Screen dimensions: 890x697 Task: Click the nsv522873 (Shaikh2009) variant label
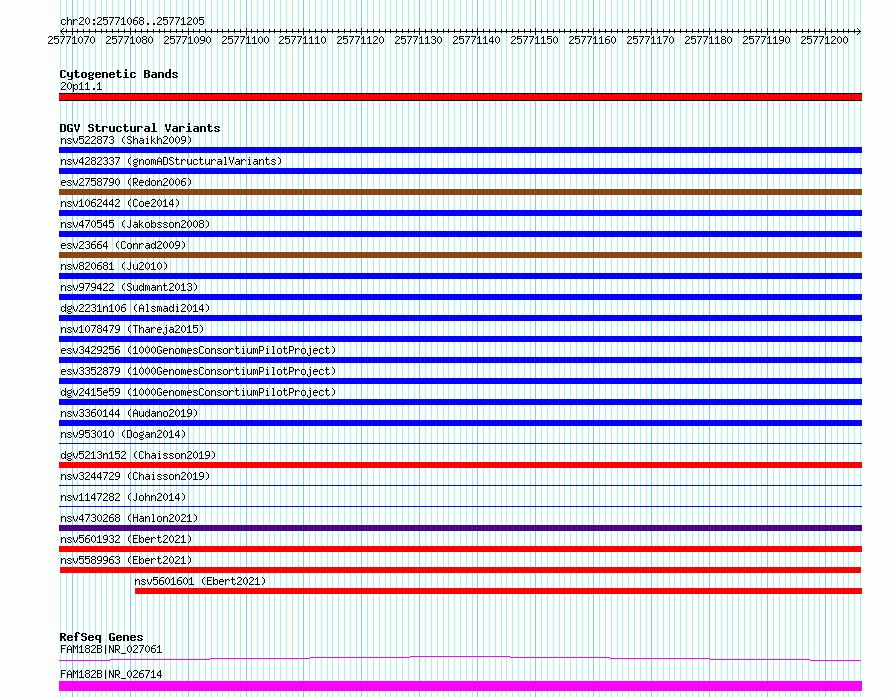126,140
